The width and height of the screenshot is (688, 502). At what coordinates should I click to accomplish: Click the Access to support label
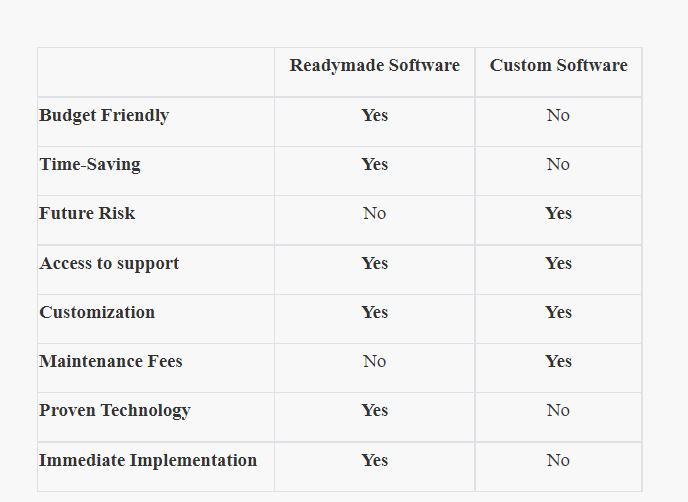[x=109, y=263]
